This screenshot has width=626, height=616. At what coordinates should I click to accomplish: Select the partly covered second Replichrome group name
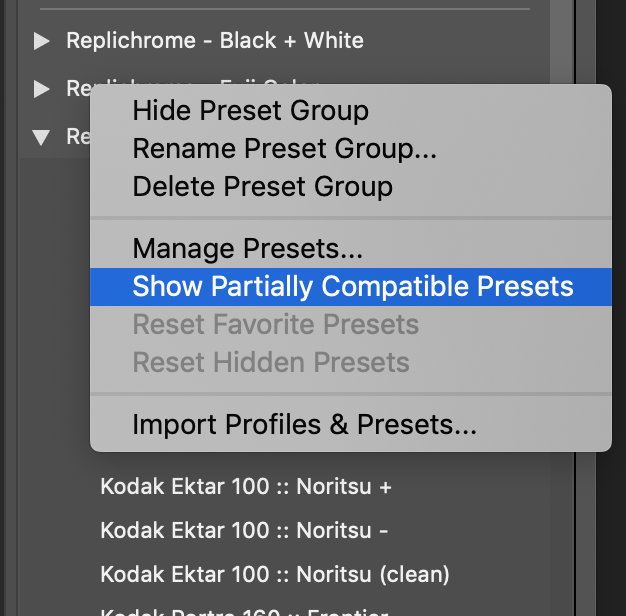78,89
